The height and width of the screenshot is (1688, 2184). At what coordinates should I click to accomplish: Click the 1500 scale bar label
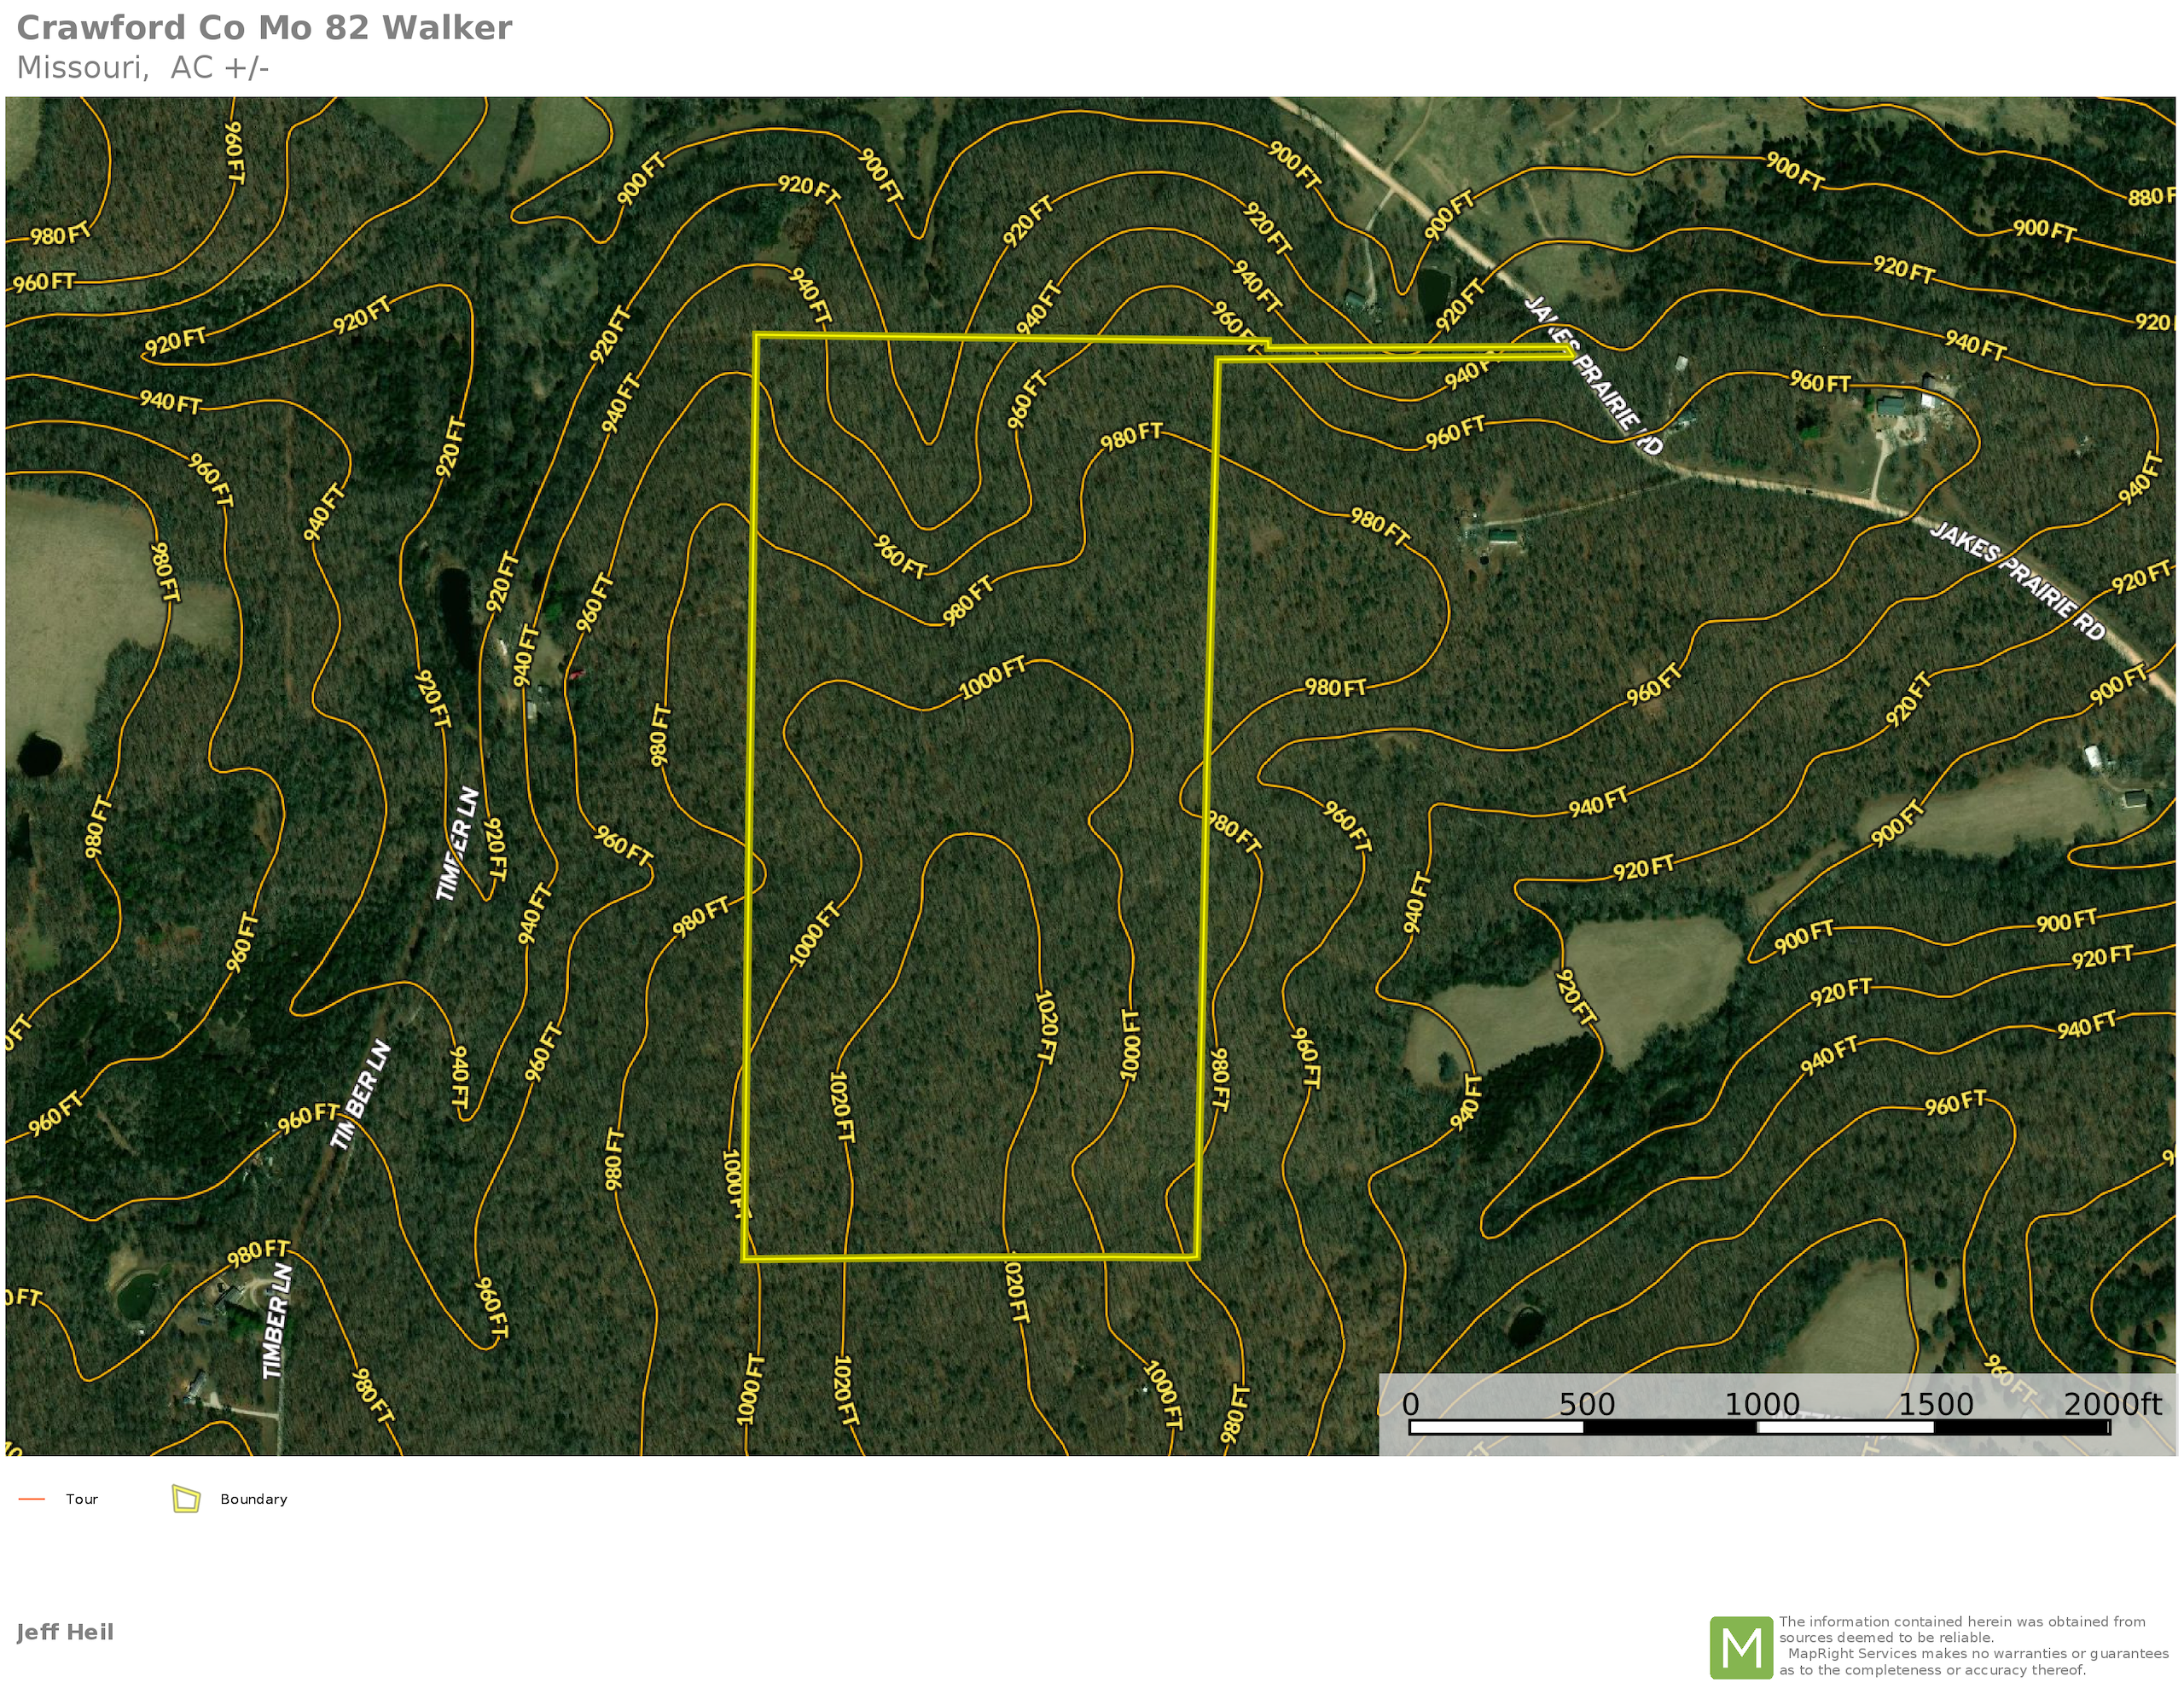1936,1404
